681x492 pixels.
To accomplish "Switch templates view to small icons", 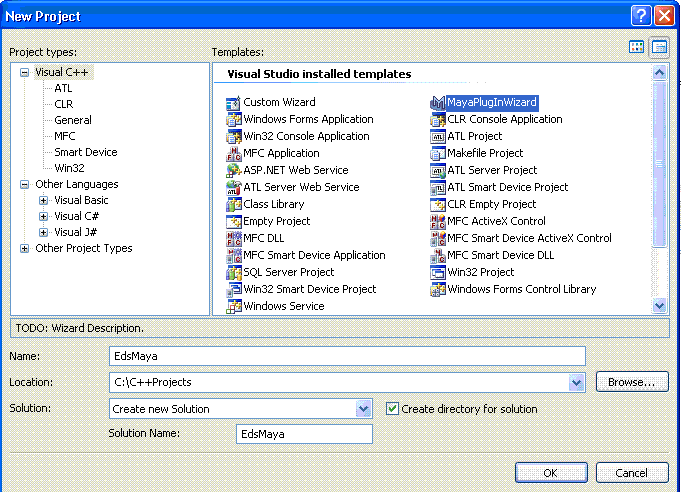I will point(659,47).
